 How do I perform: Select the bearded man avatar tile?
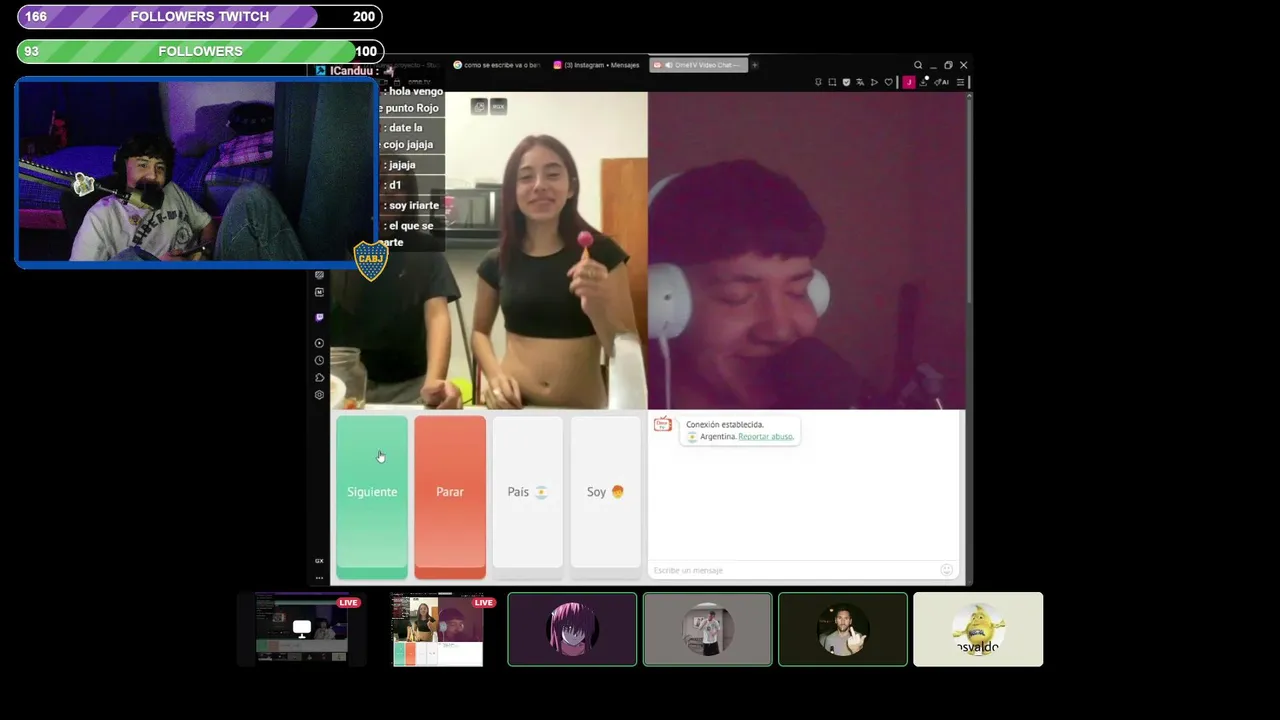tap(843, 629)
